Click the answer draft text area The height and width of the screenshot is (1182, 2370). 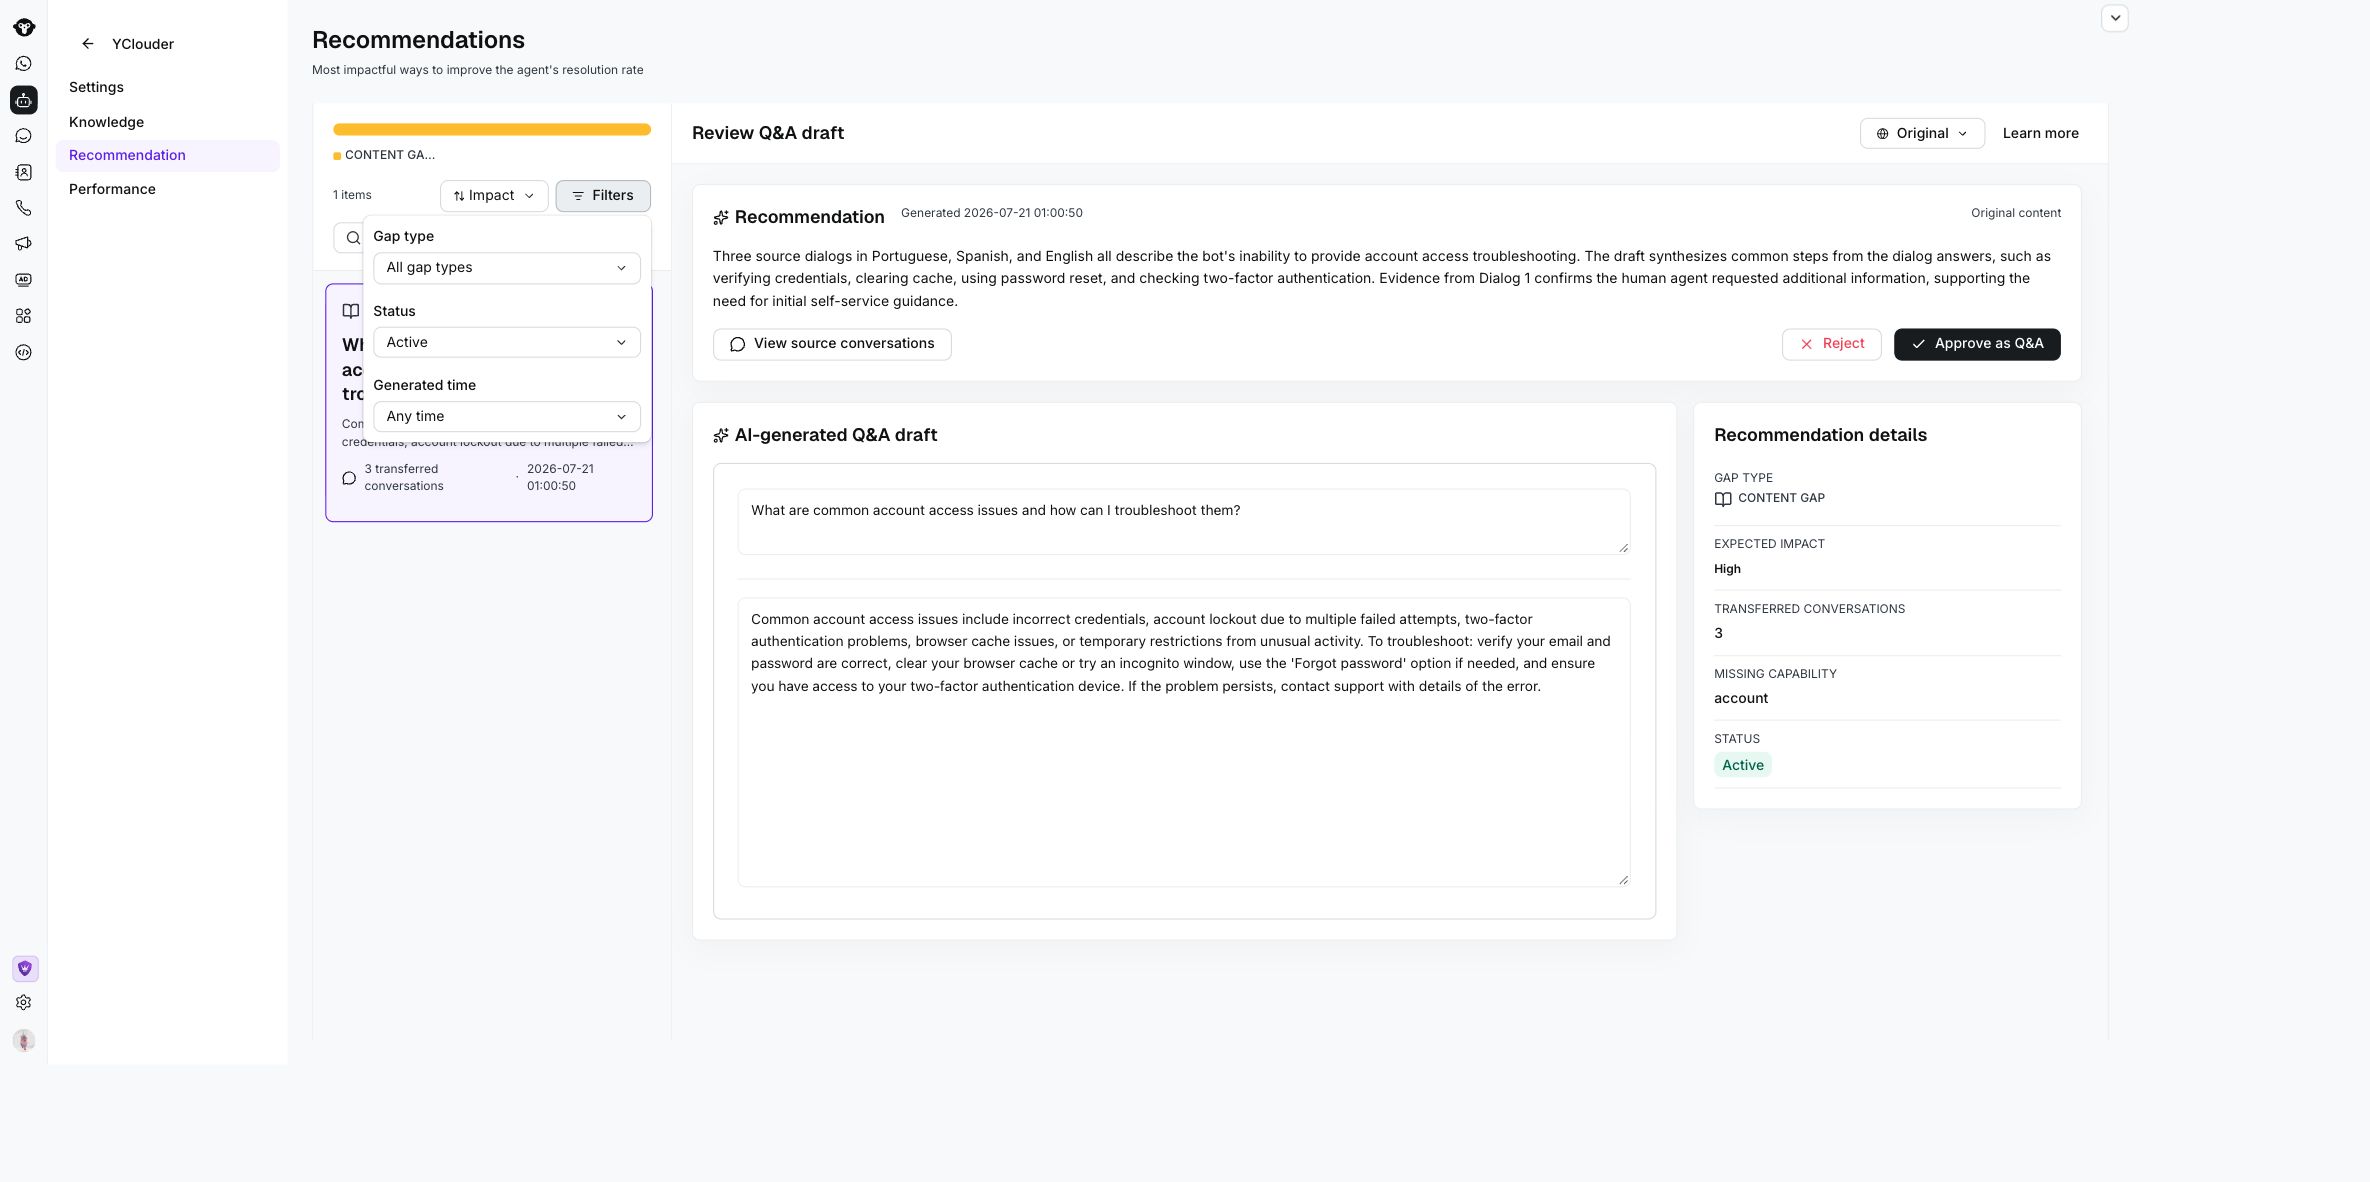point(1184,742)
